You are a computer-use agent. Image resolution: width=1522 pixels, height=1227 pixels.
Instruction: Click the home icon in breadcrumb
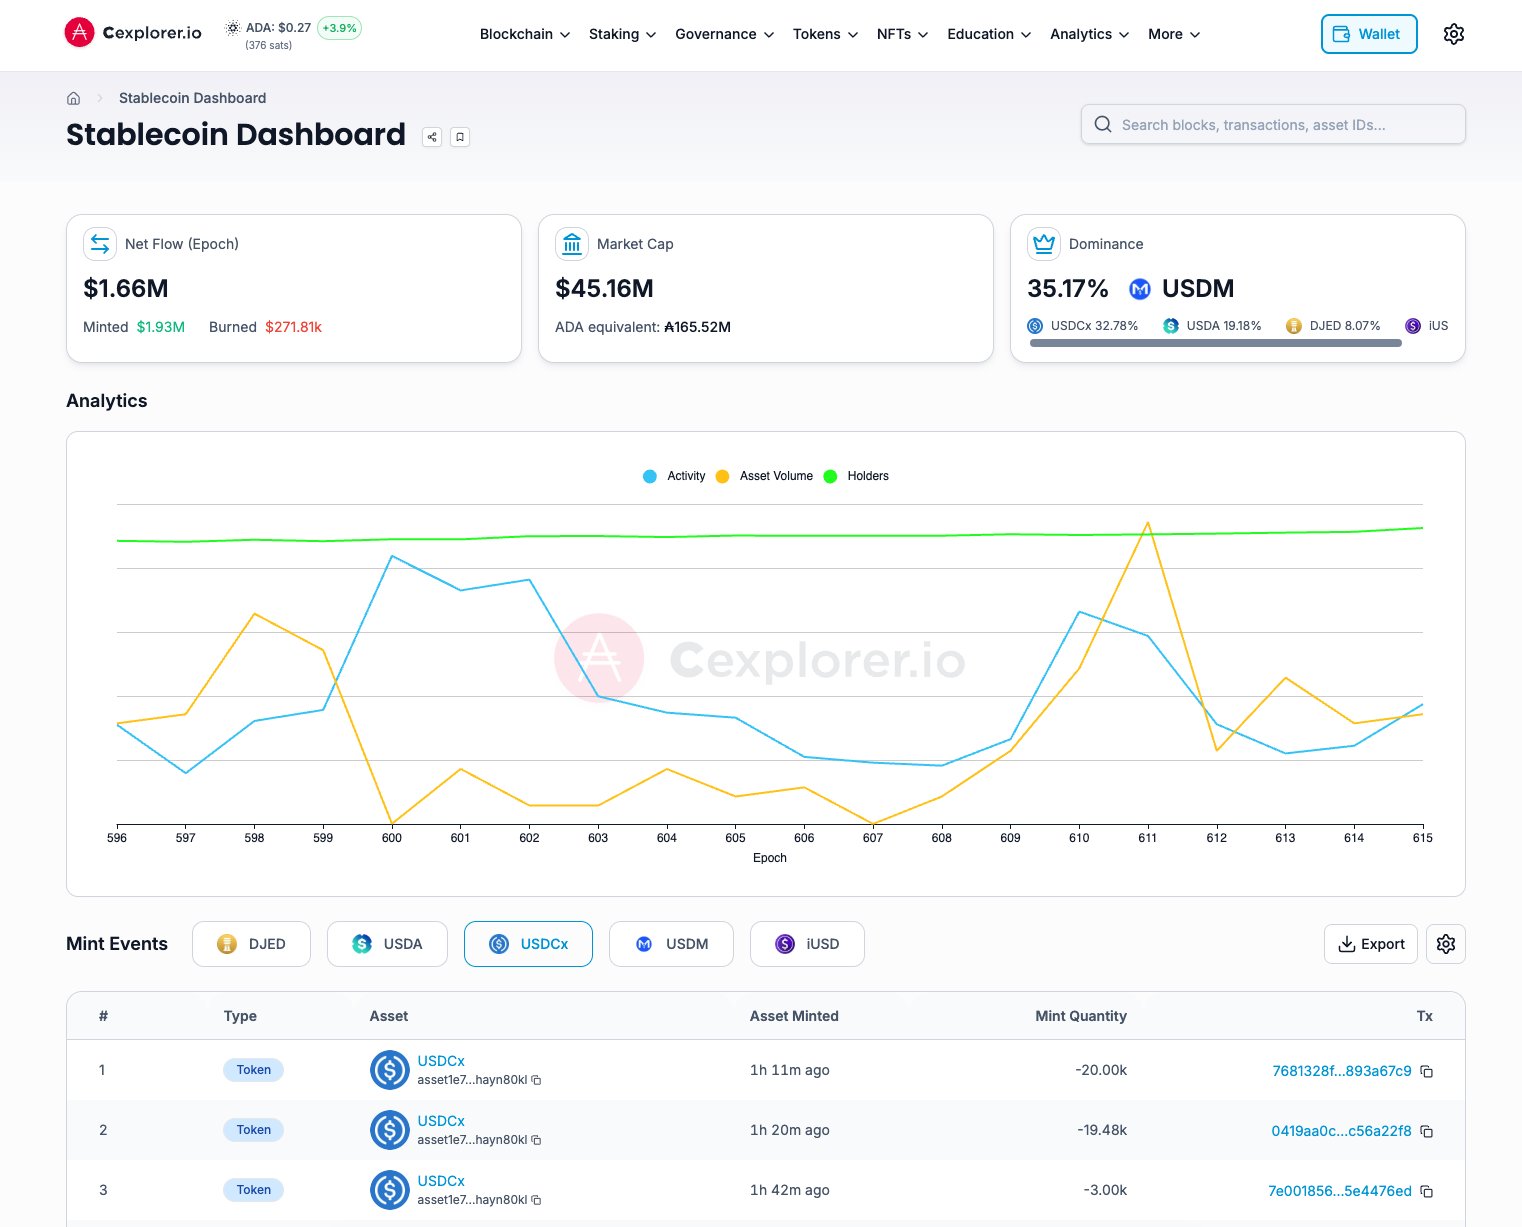[x=73, y=98]
